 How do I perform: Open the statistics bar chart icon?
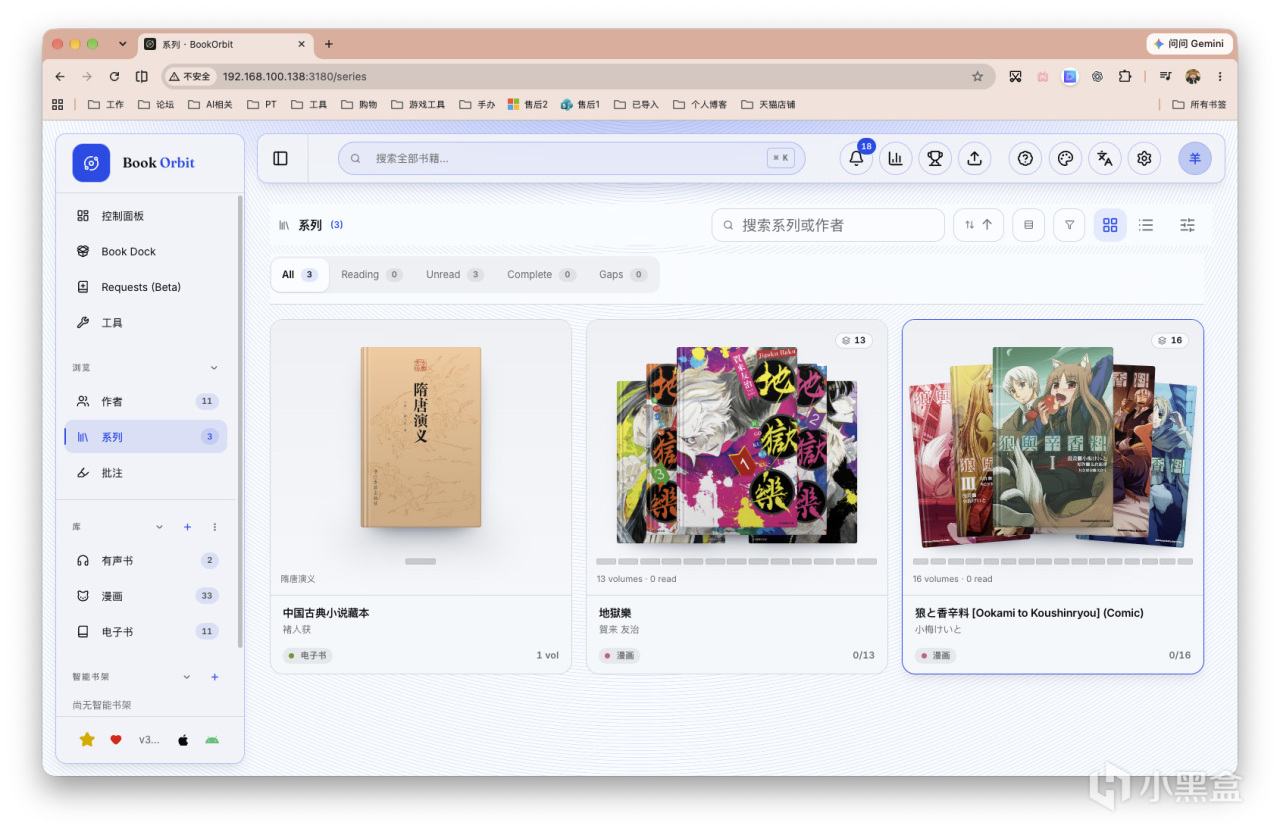pos(895,158)
